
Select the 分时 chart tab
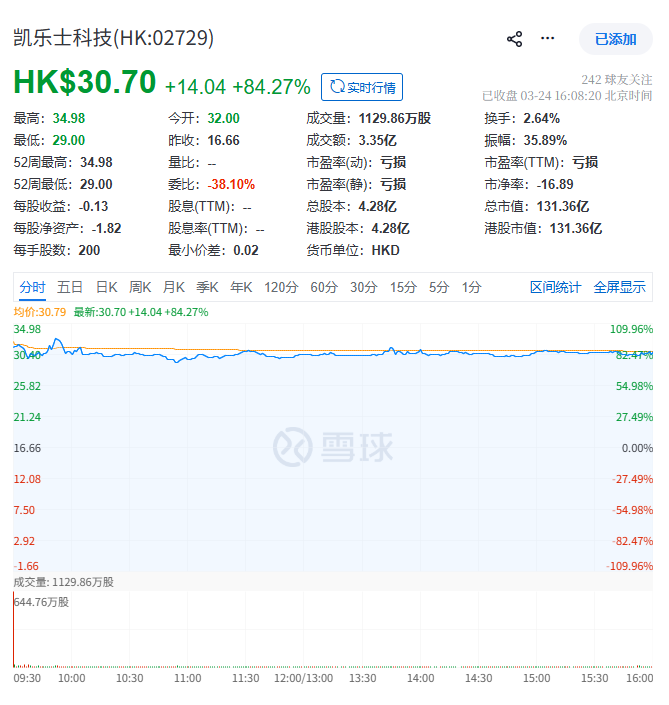tap(32, 287)
